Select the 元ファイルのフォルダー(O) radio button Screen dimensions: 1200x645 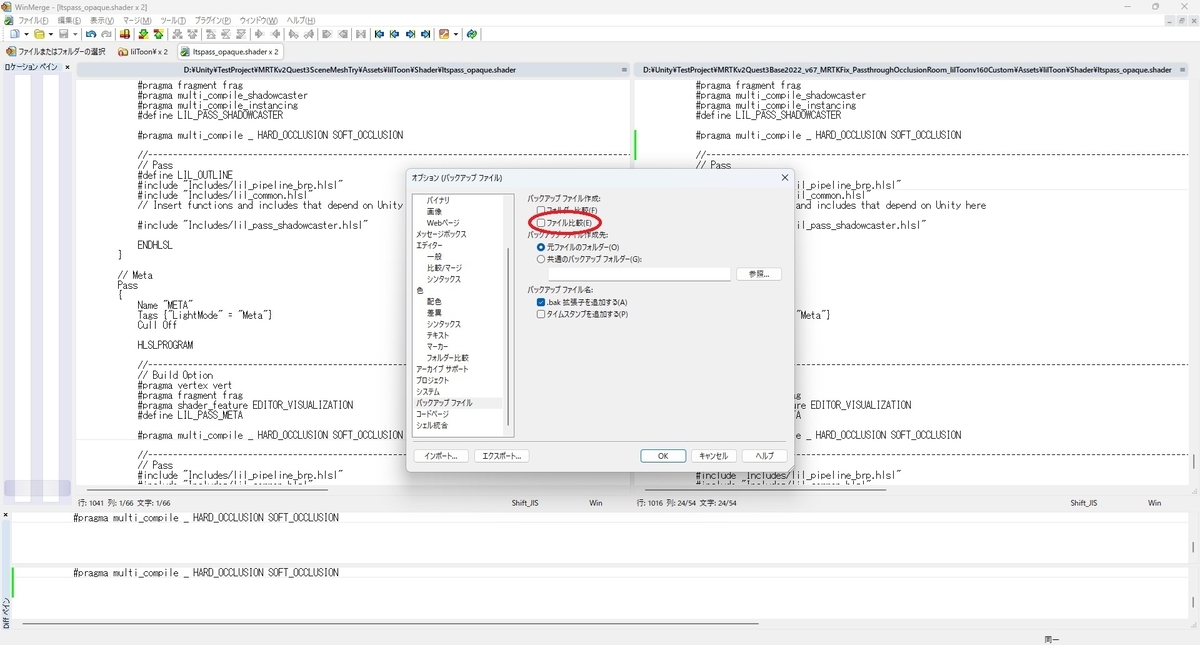tap(541, 247)
